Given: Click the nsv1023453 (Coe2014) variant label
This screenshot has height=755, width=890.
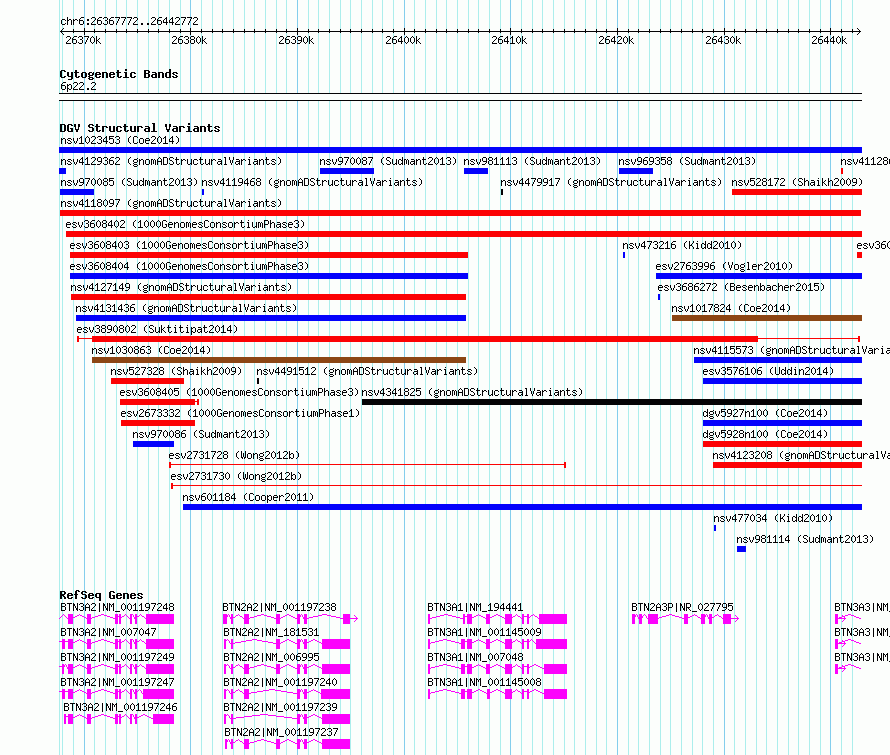Looking at the screenshot, I should tap(120, 140).
